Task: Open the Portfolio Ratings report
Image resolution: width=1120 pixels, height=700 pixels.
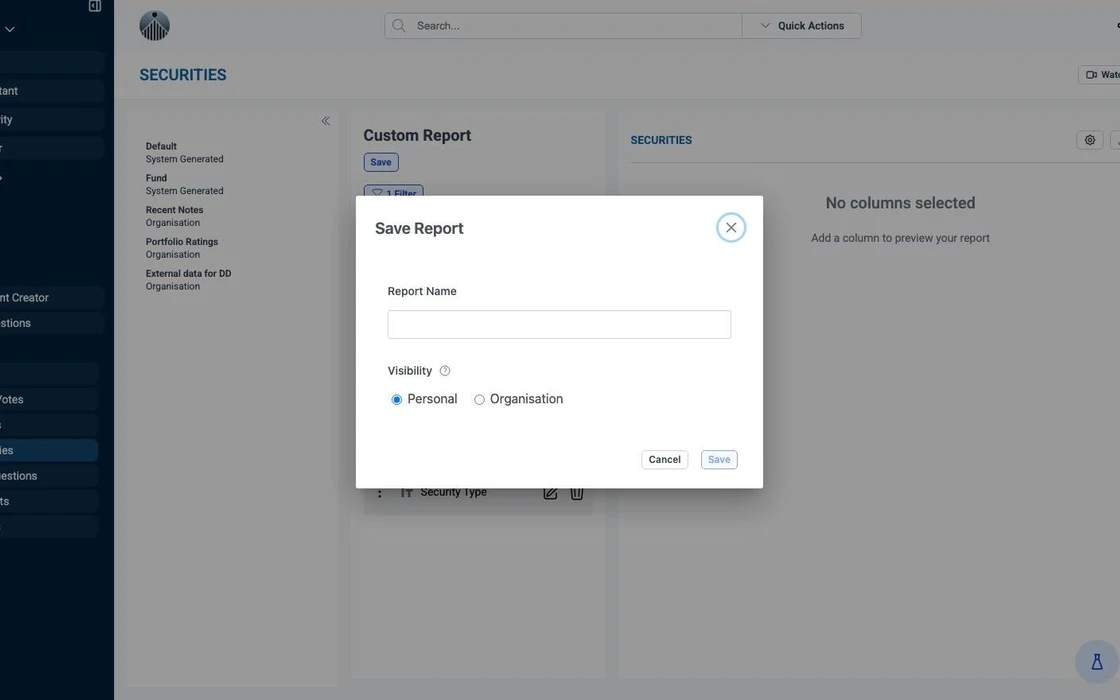Action: pos(181,248)
